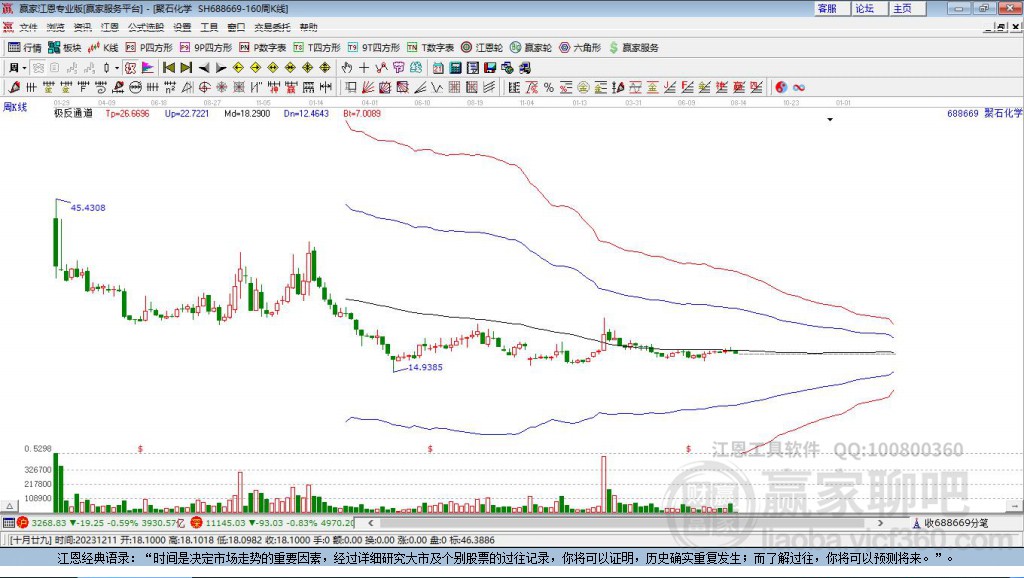Open the 行情 market quotes view
The height and width of the screenshot is (578, 1024).
(25, 48)
